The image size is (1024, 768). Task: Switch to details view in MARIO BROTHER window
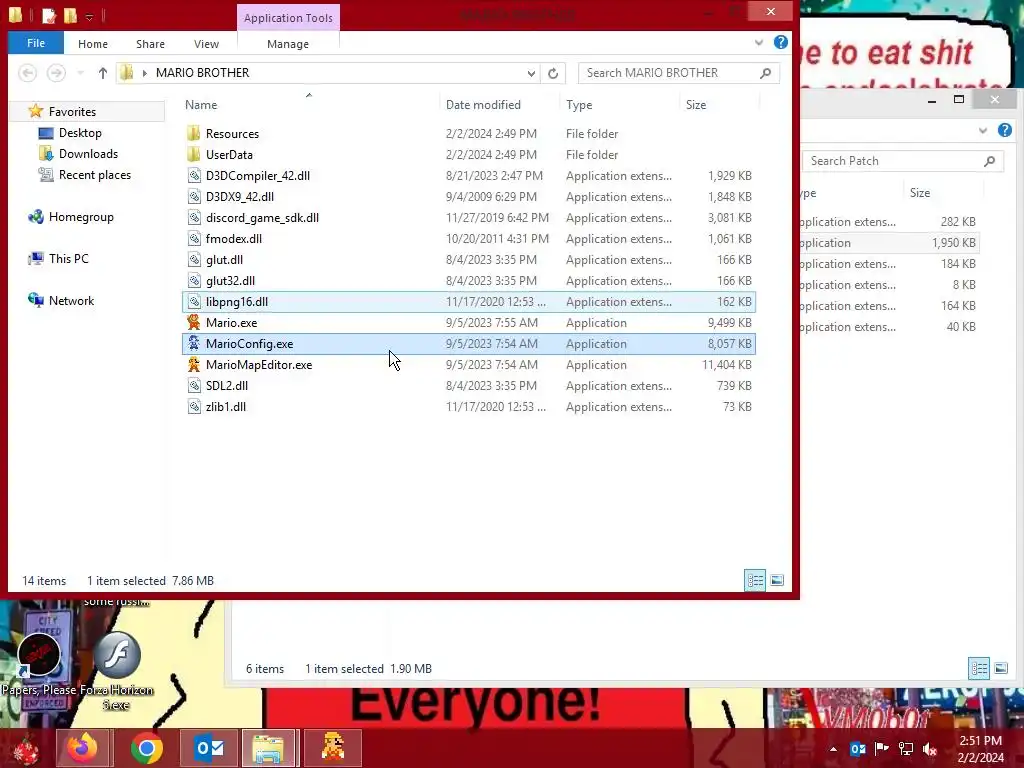click(x=756, y=580)
